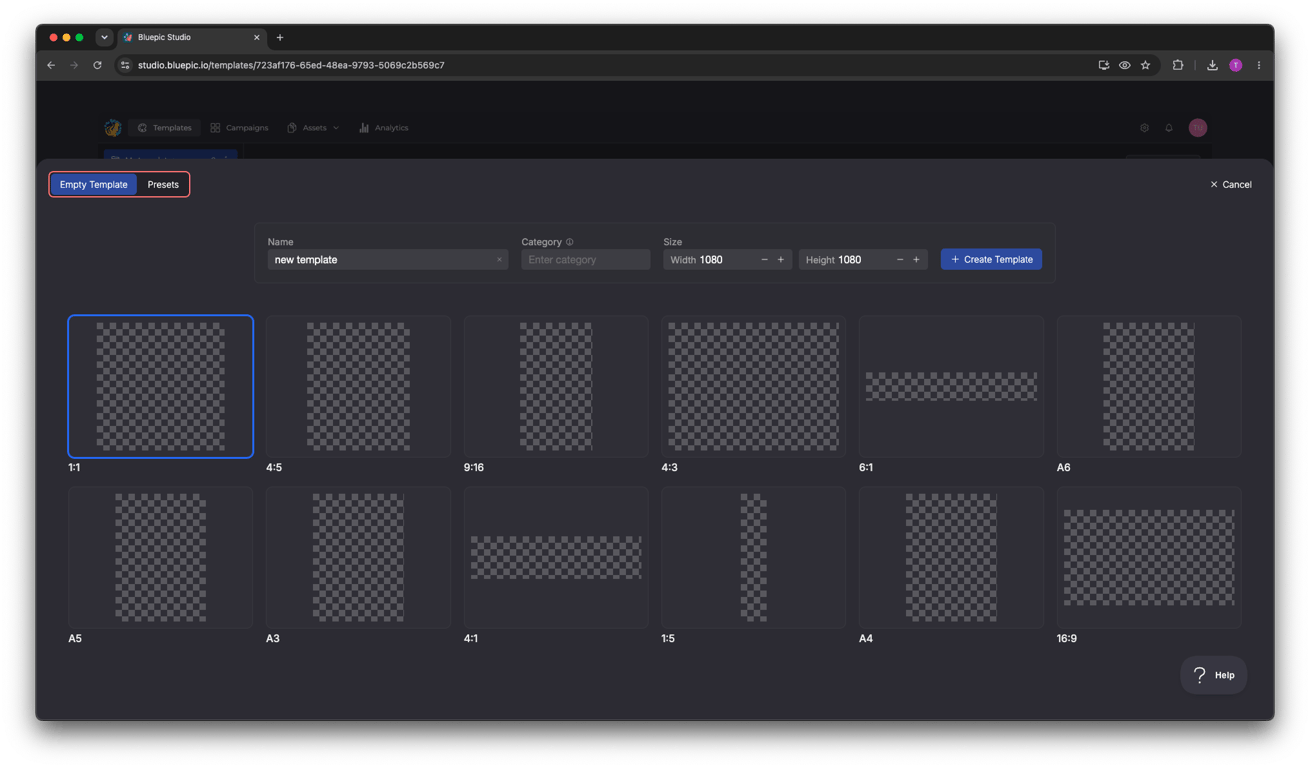
Task: Clear the Name field with x icon
Action: coord(499,260)
